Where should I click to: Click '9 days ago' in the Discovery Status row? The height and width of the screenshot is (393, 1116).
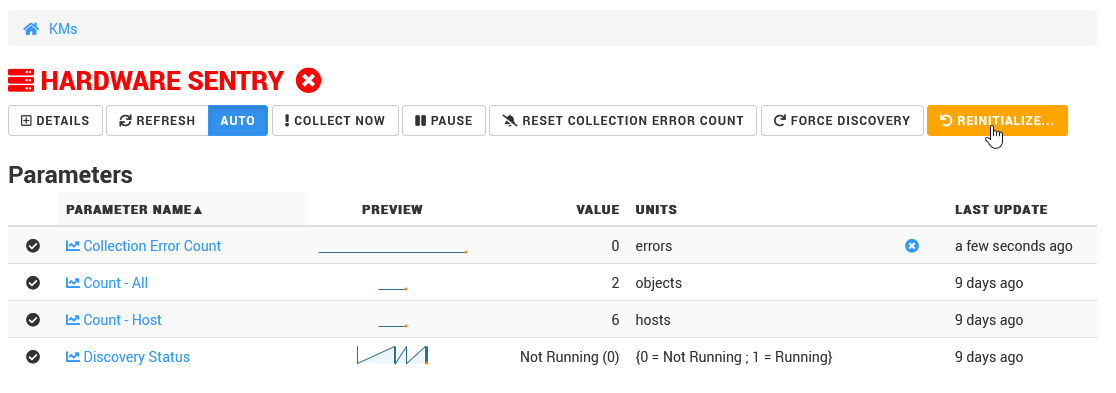click(x=989, y=357)
